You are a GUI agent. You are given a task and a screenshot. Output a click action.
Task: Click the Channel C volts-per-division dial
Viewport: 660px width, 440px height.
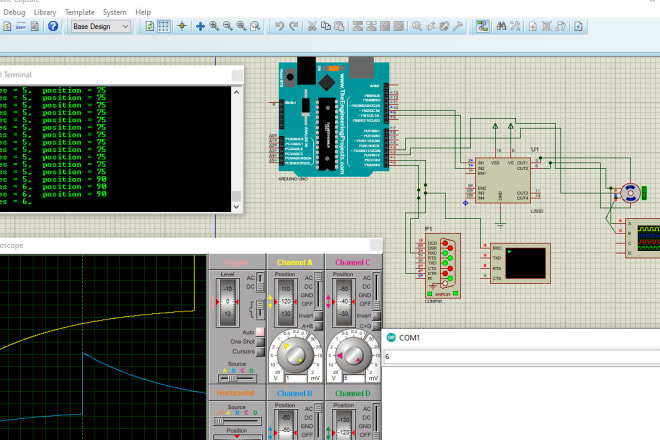(x=354, y=354)
